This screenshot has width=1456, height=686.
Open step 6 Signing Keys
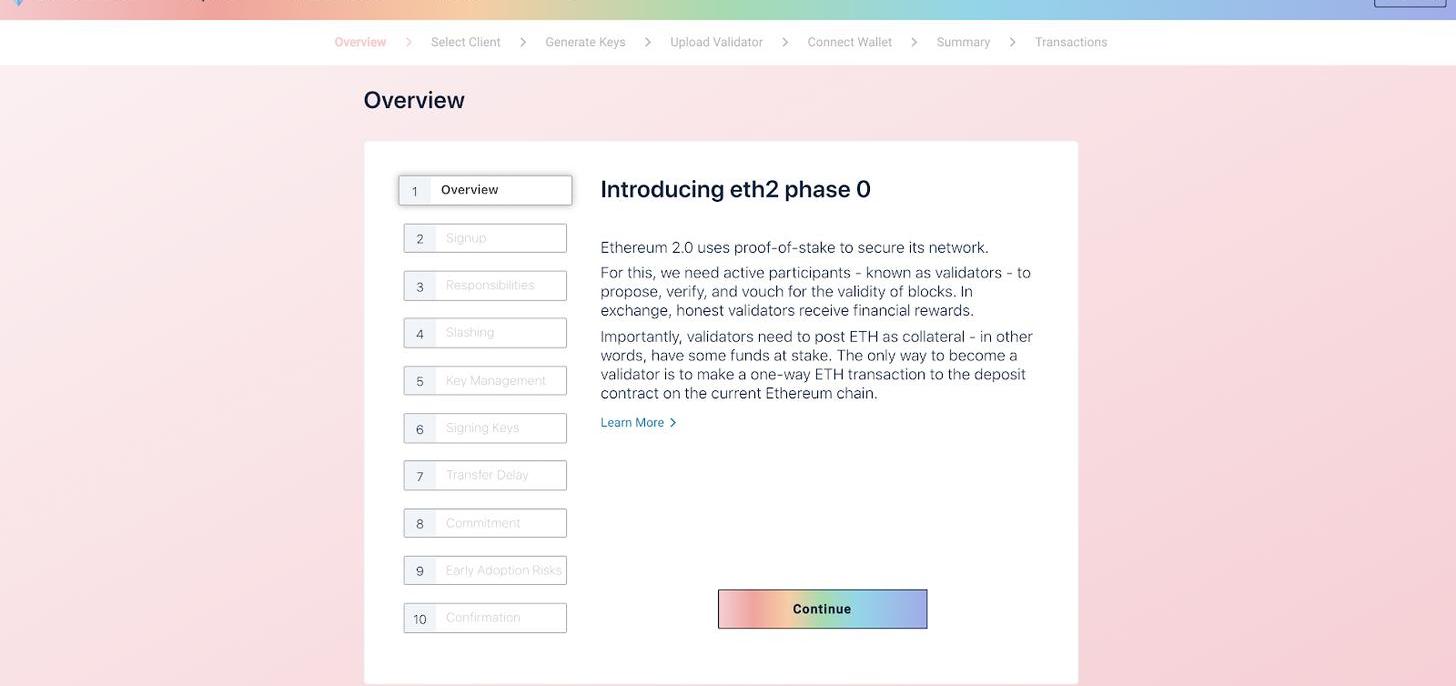(x=485, y=428)
